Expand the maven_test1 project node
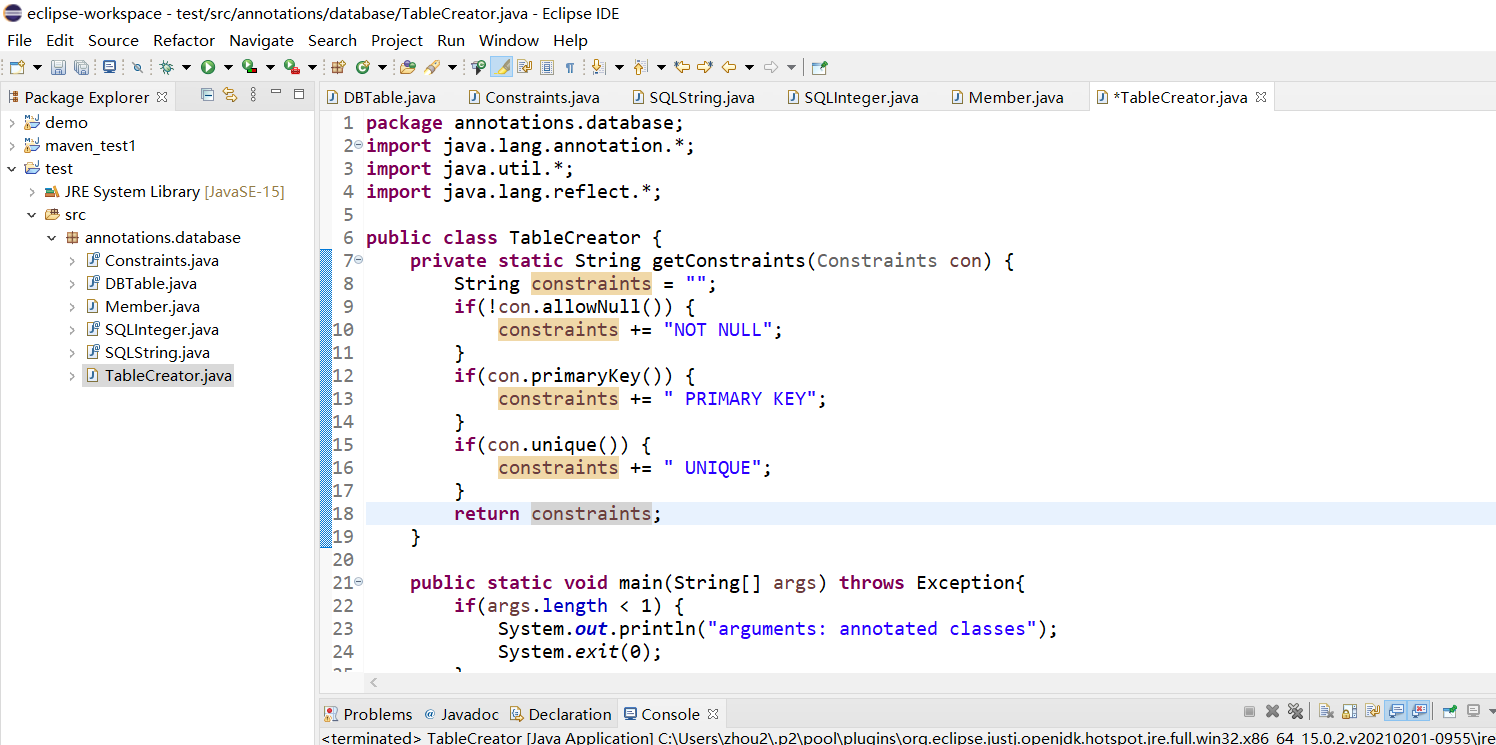 [12, 146]
